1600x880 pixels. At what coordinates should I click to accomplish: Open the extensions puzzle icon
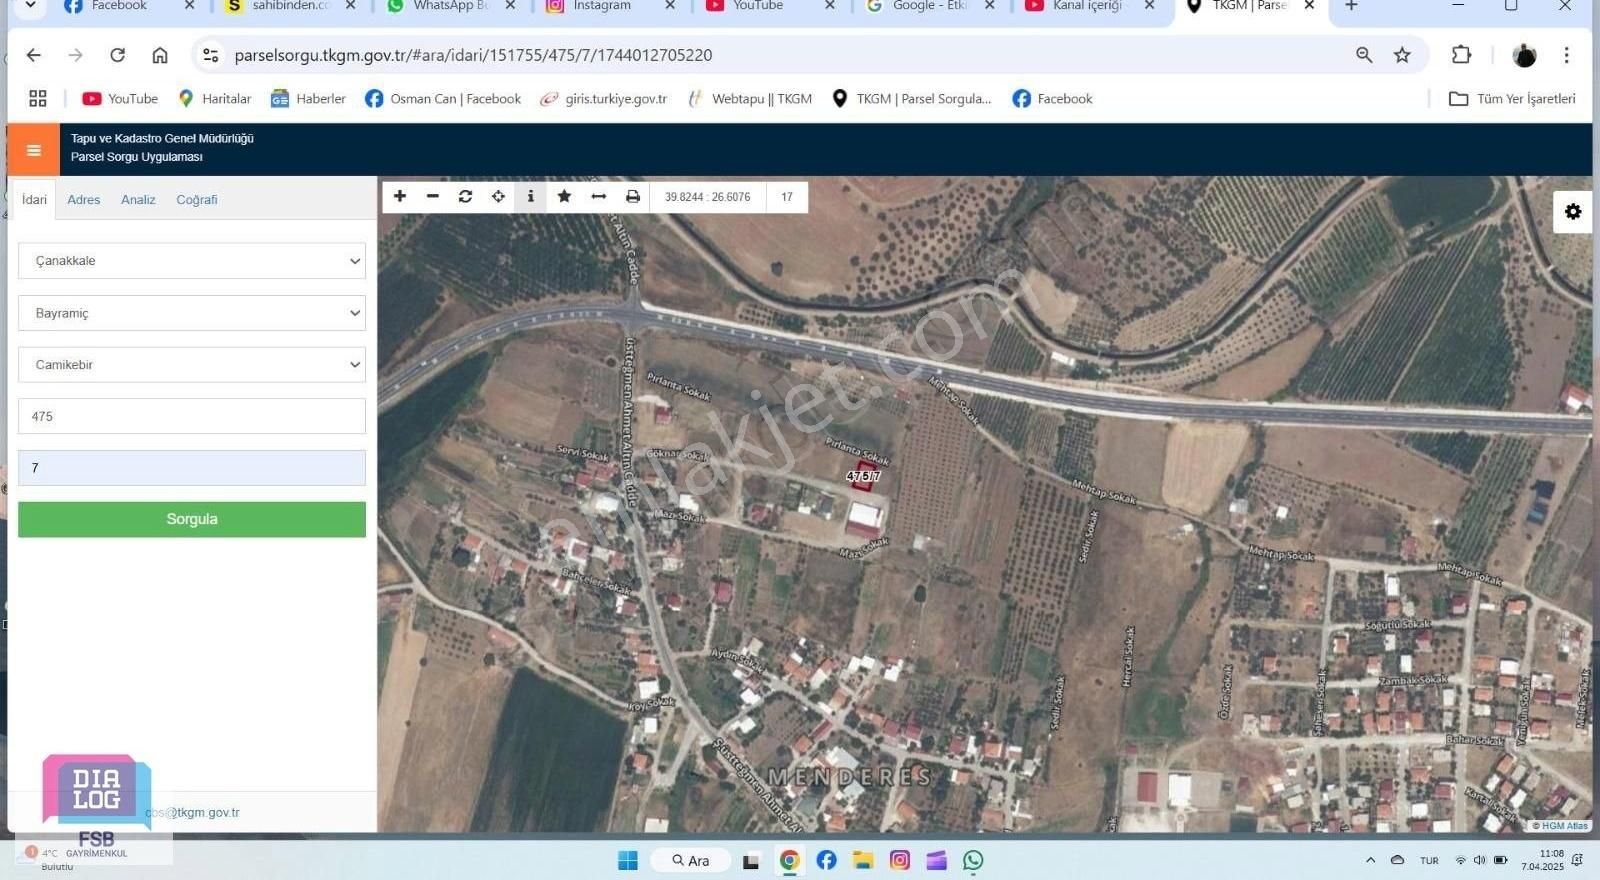[1461, 55]
